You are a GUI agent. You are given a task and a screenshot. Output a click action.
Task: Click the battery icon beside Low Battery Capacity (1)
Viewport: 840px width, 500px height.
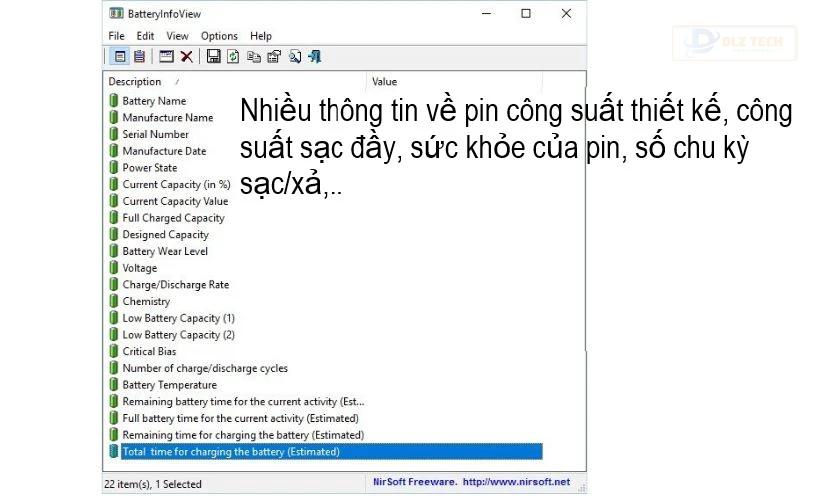[114, 318]
